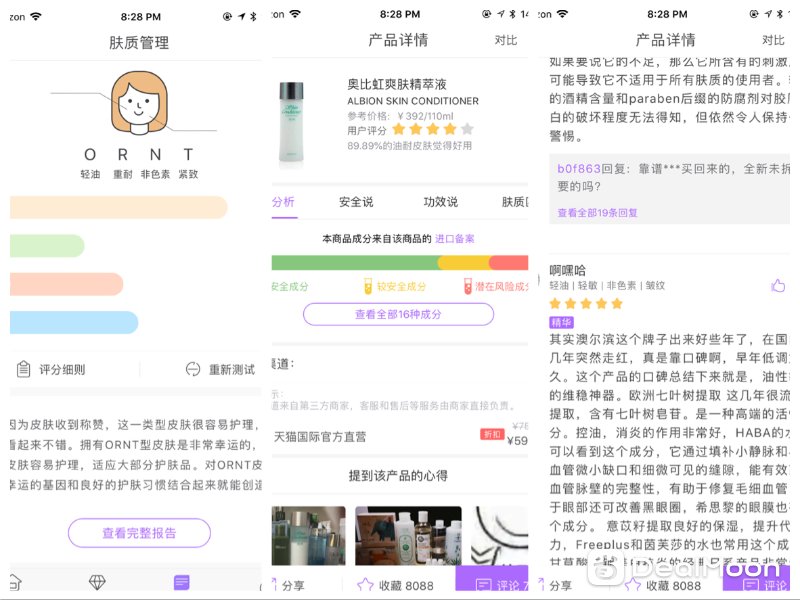
Task: Select the letter O 轻油 label
Action: point(90,163)
